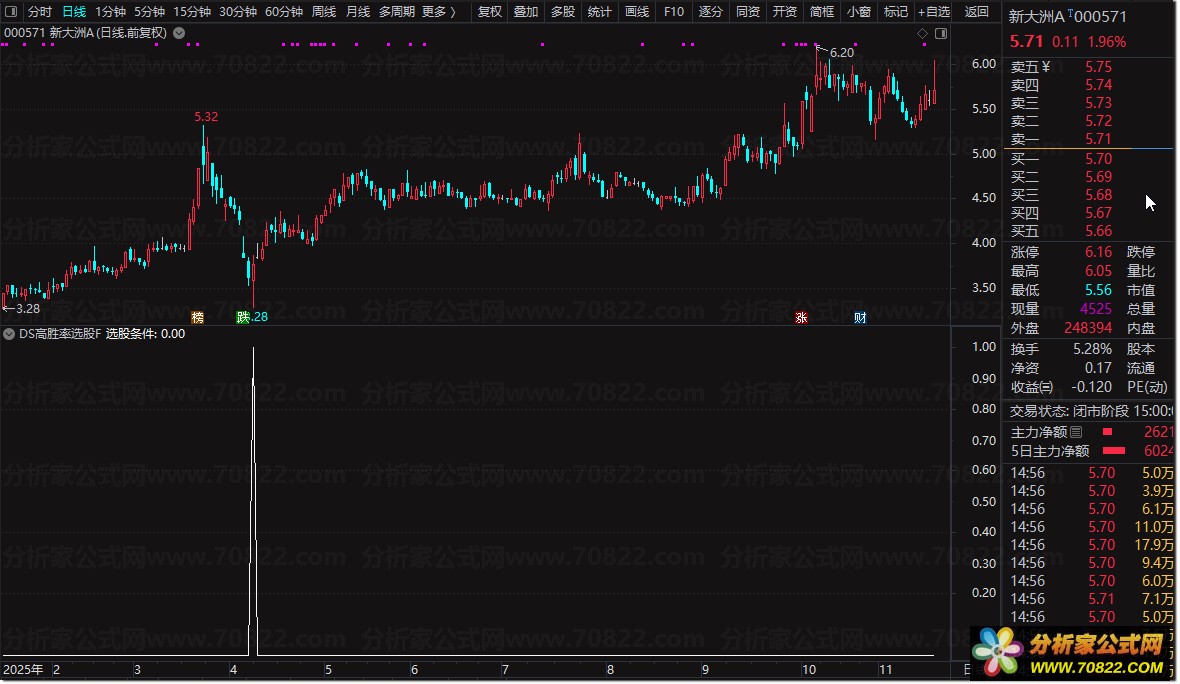Click the 外盘 value 248394
1180x684 pixels.
click(1087, 328)
